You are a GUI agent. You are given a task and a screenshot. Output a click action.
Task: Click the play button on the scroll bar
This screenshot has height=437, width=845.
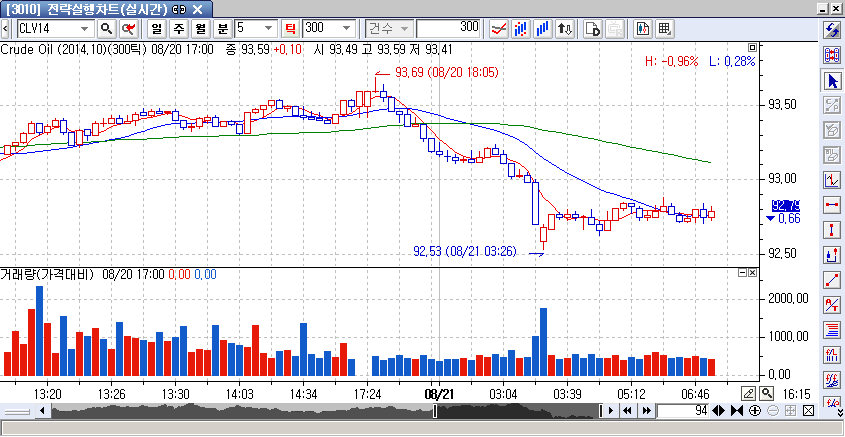pyautogui.click(x=610, y=411)
